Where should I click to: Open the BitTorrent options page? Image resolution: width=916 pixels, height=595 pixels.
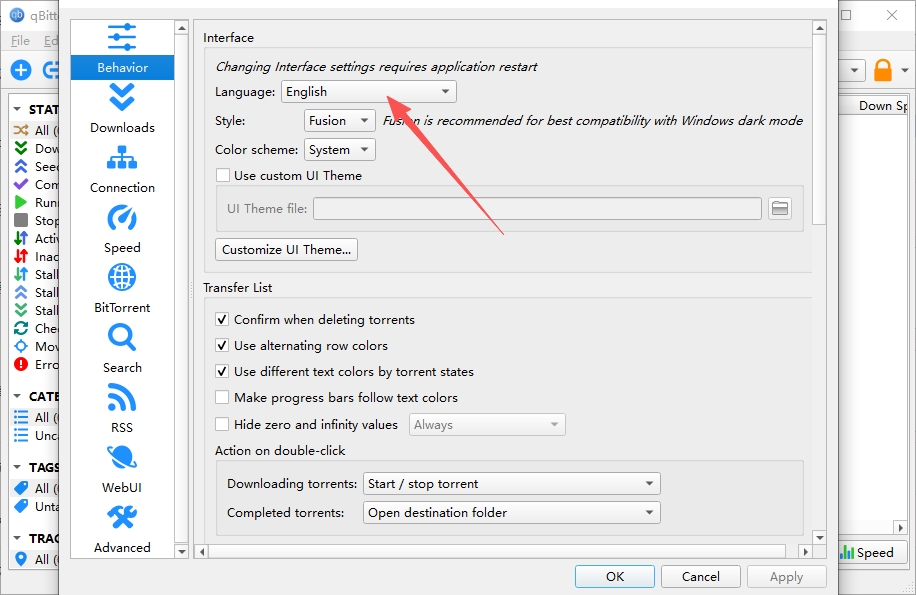coord(122,290)
